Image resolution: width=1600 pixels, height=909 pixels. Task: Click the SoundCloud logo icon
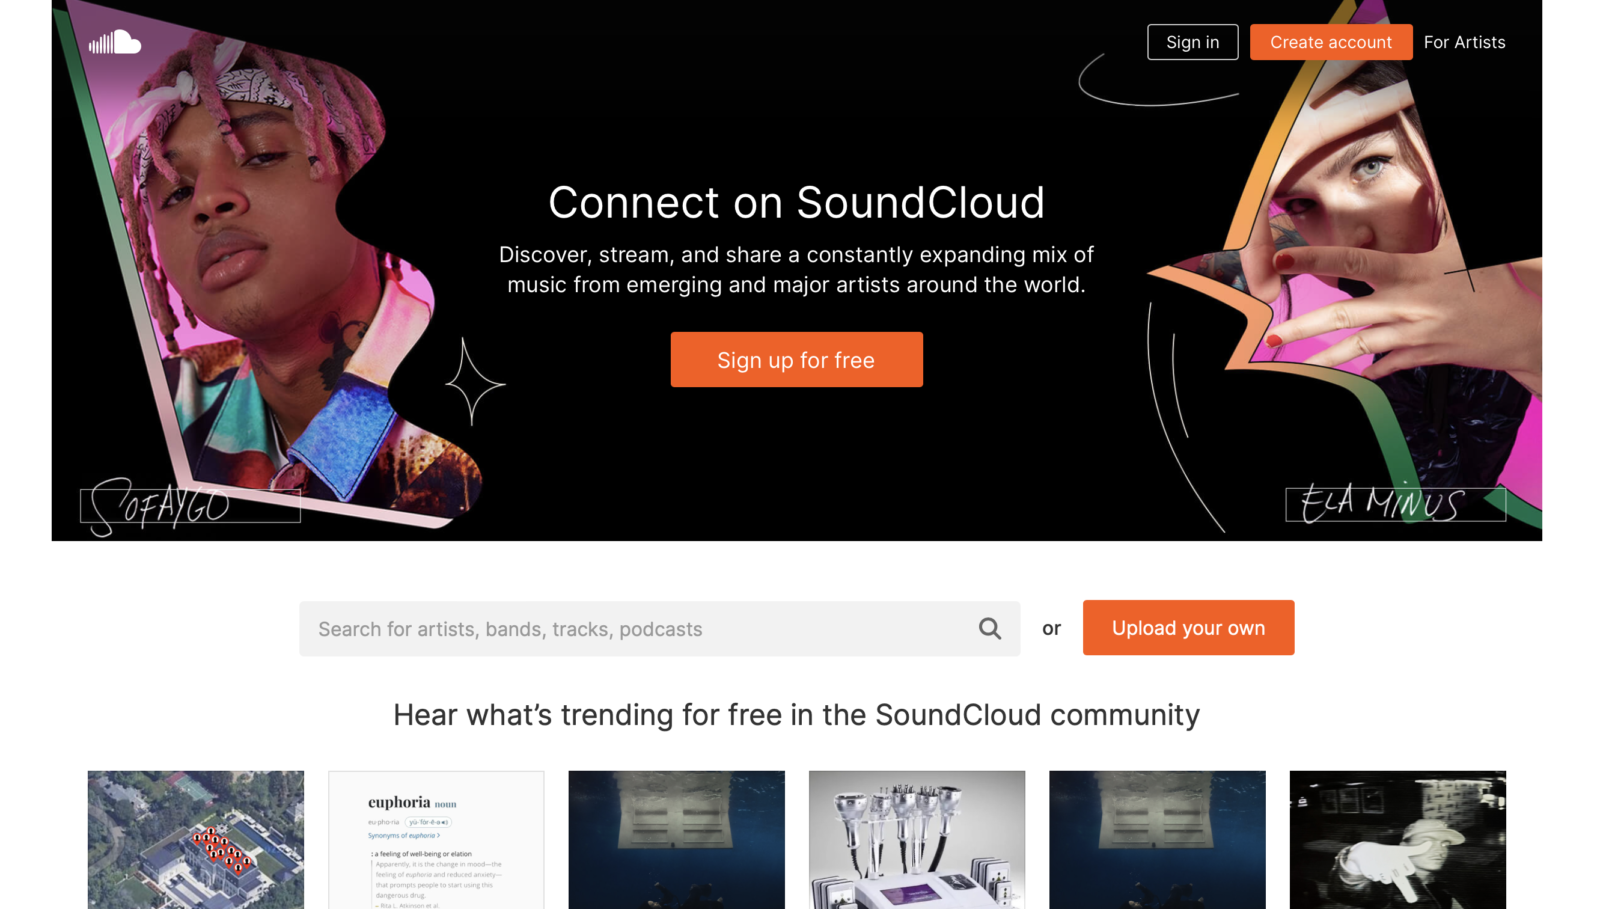pos(115,42)
